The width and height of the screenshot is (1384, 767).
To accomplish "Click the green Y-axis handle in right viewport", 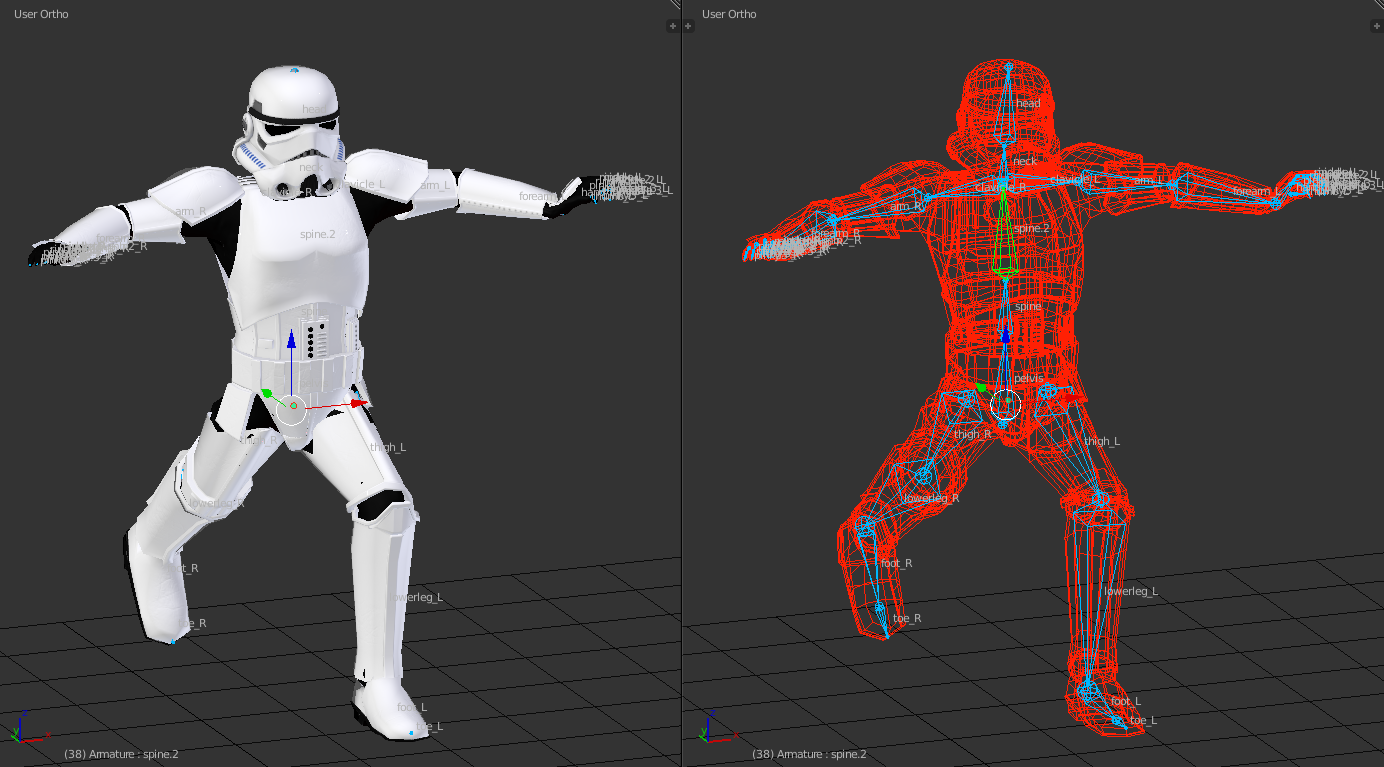I will [981, 387].
